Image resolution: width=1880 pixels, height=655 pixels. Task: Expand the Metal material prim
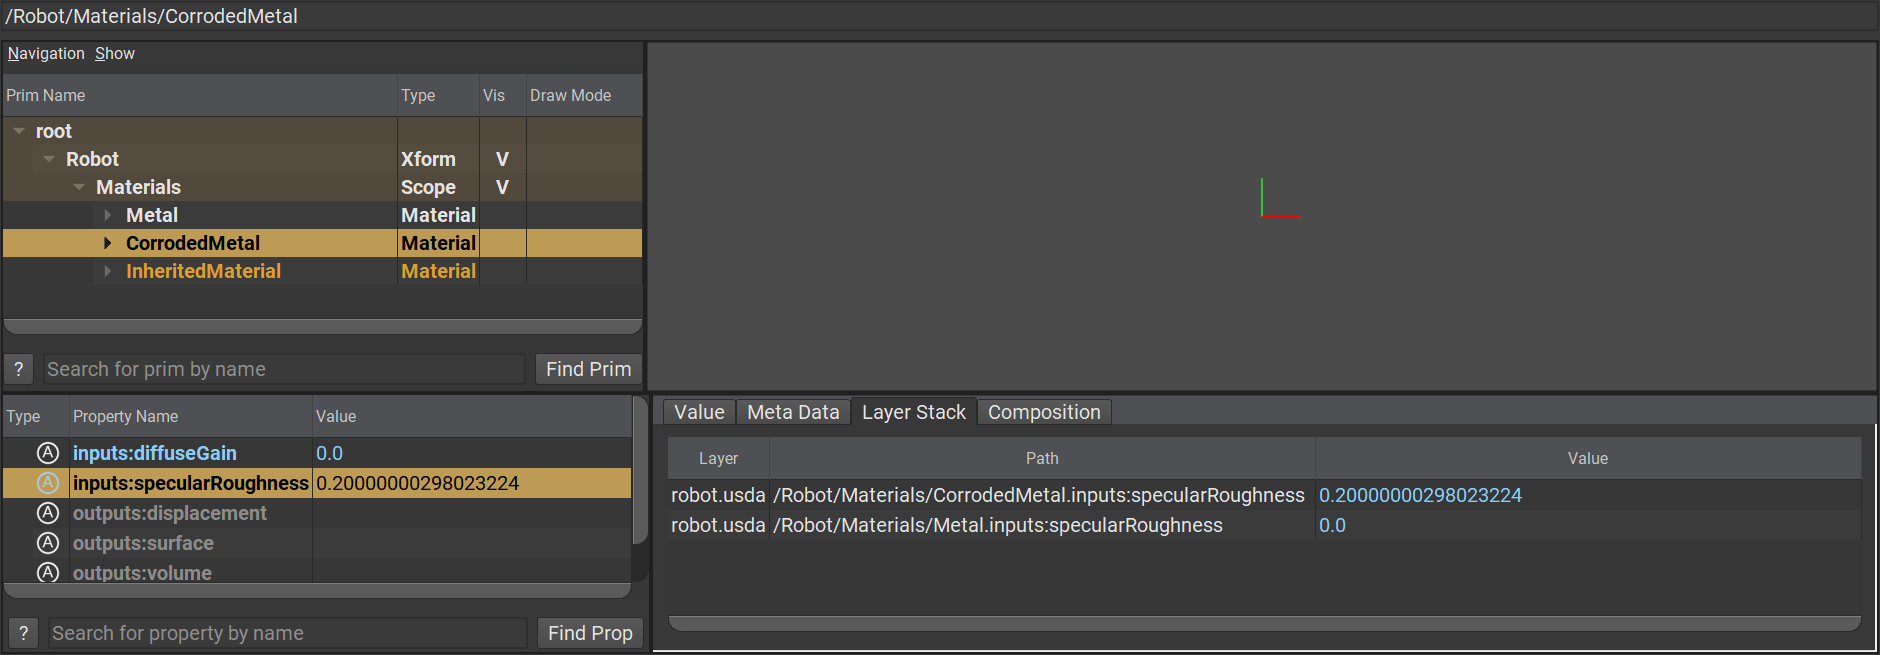coord(108,215)
